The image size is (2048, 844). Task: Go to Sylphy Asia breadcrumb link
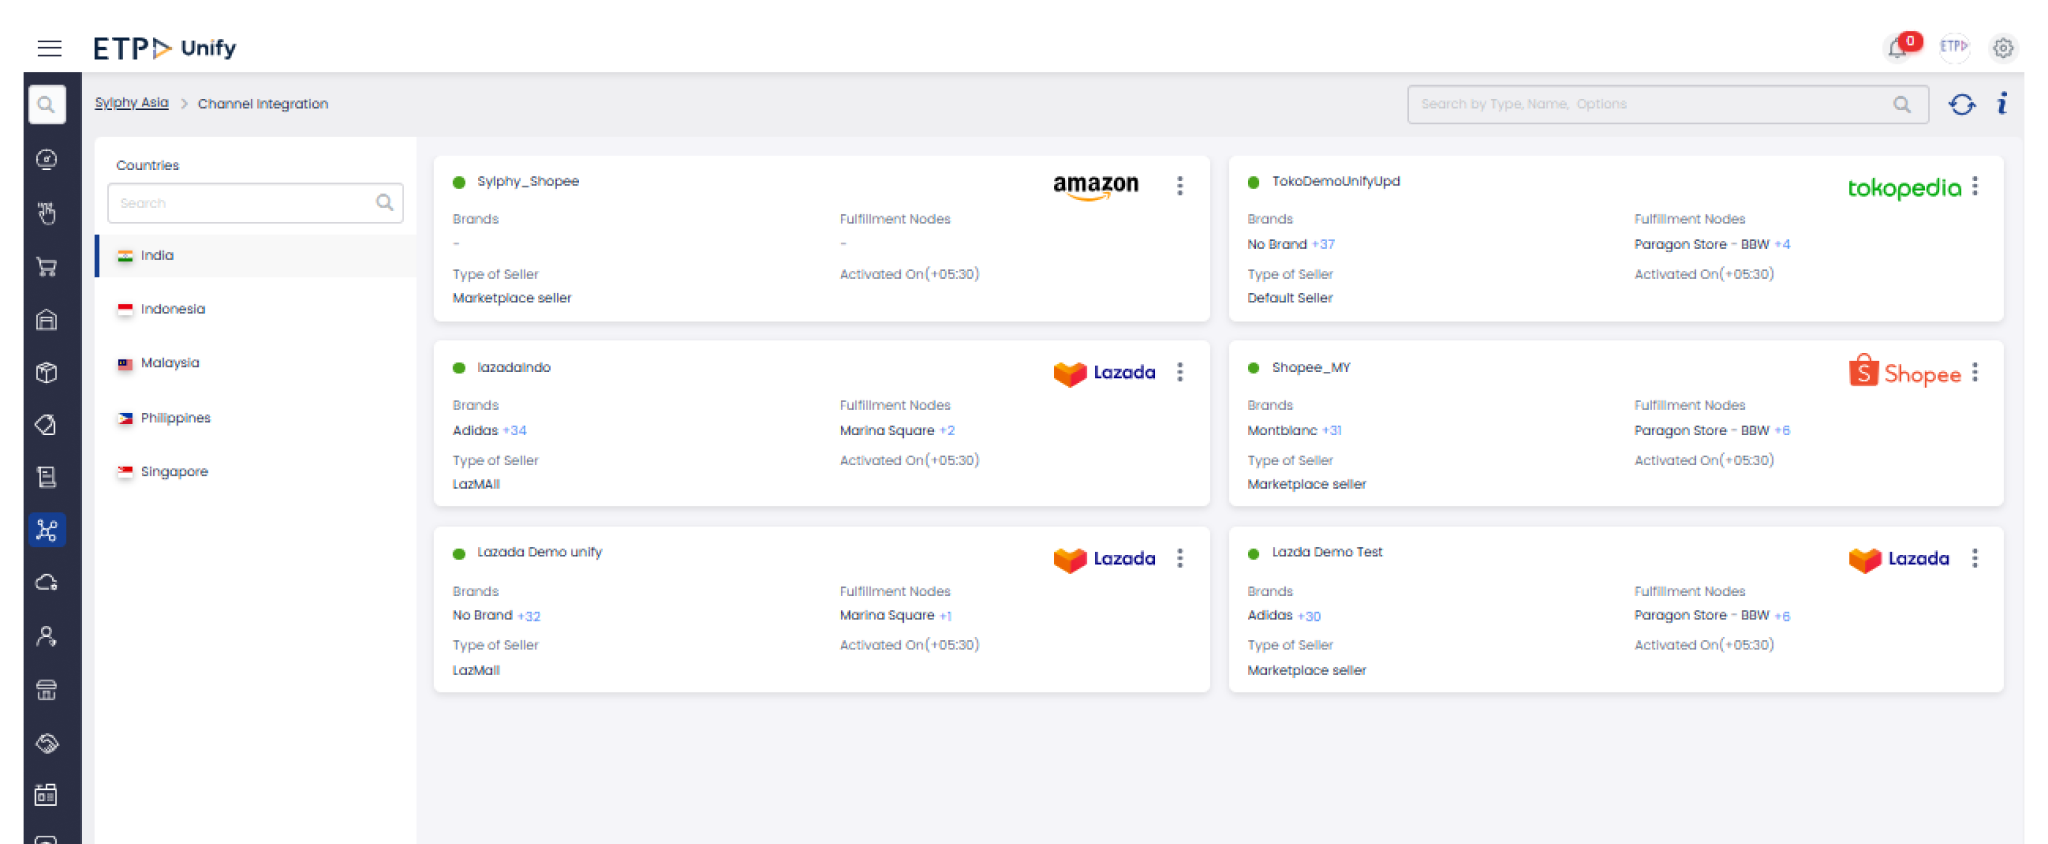(x=132, y=103)
